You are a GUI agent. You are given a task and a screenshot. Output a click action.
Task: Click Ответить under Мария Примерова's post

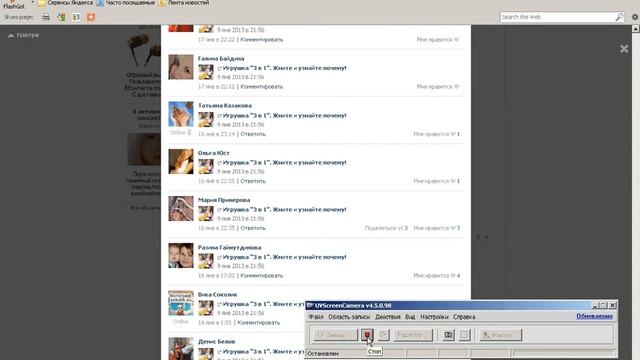[253, 228]
